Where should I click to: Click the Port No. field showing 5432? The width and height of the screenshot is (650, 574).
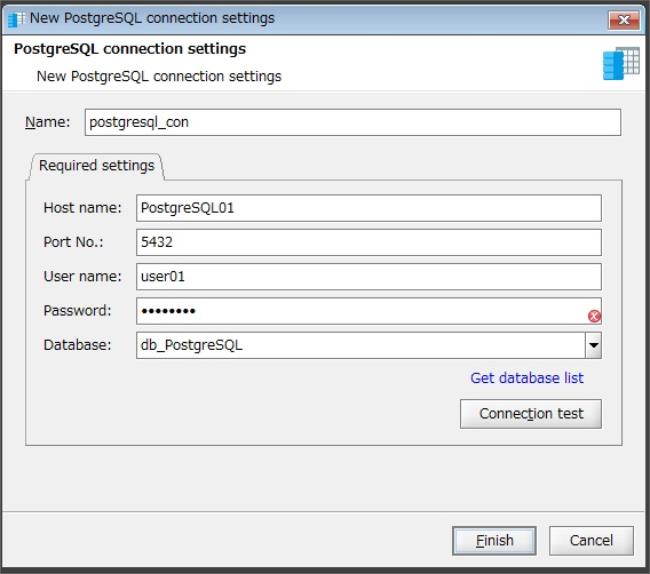tap(369, 242)
